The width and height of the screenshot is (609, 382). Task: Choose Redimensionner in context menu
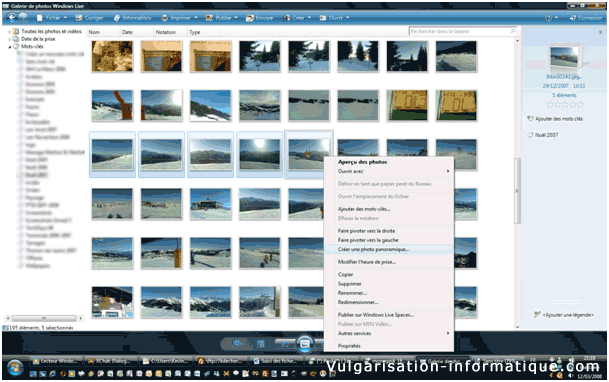coord(389,302)
